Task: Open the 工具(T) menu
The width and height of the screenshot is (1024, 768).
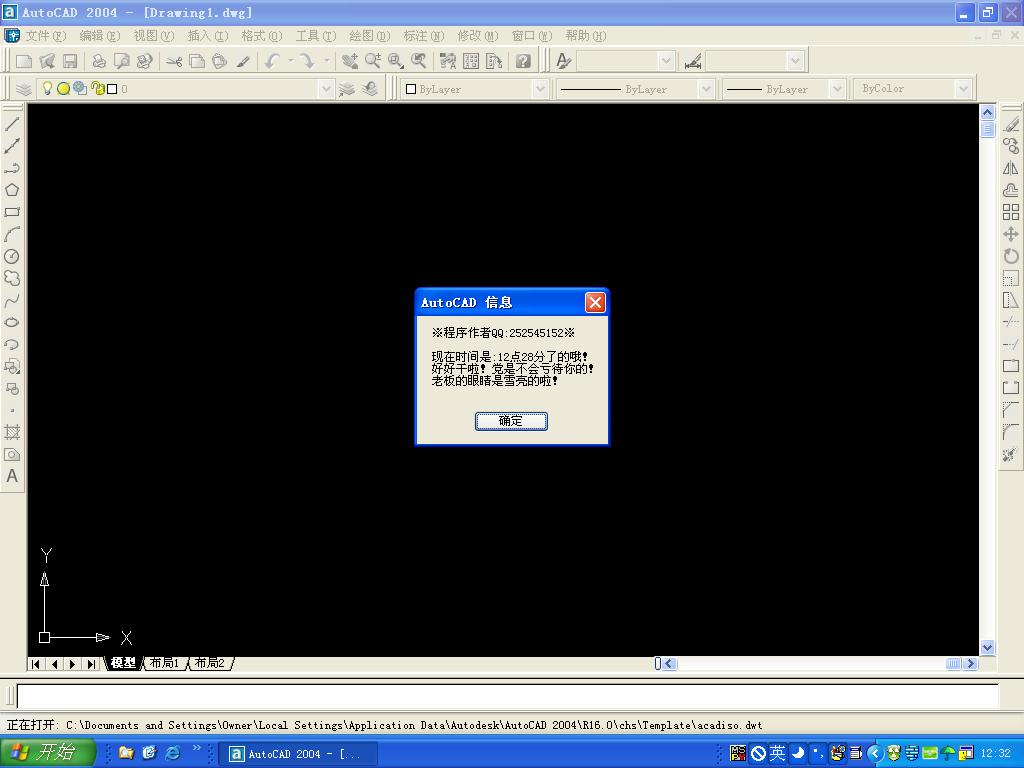Action: (x=315, y=36)
